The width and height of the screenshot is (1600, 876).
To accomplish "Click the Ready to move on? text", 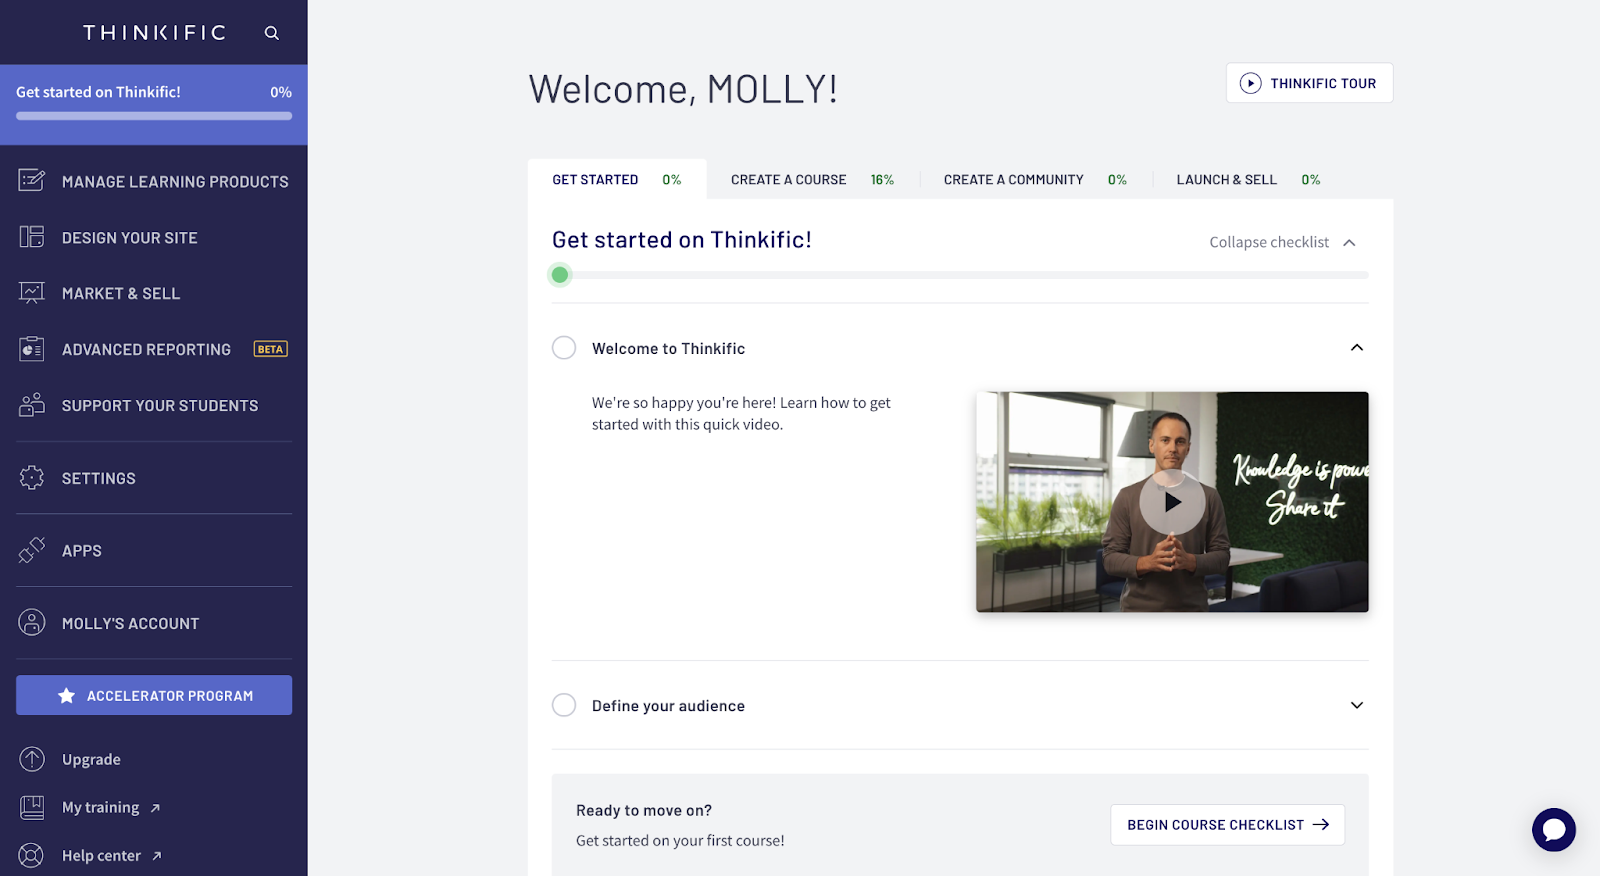I will [x=644, y=810].
